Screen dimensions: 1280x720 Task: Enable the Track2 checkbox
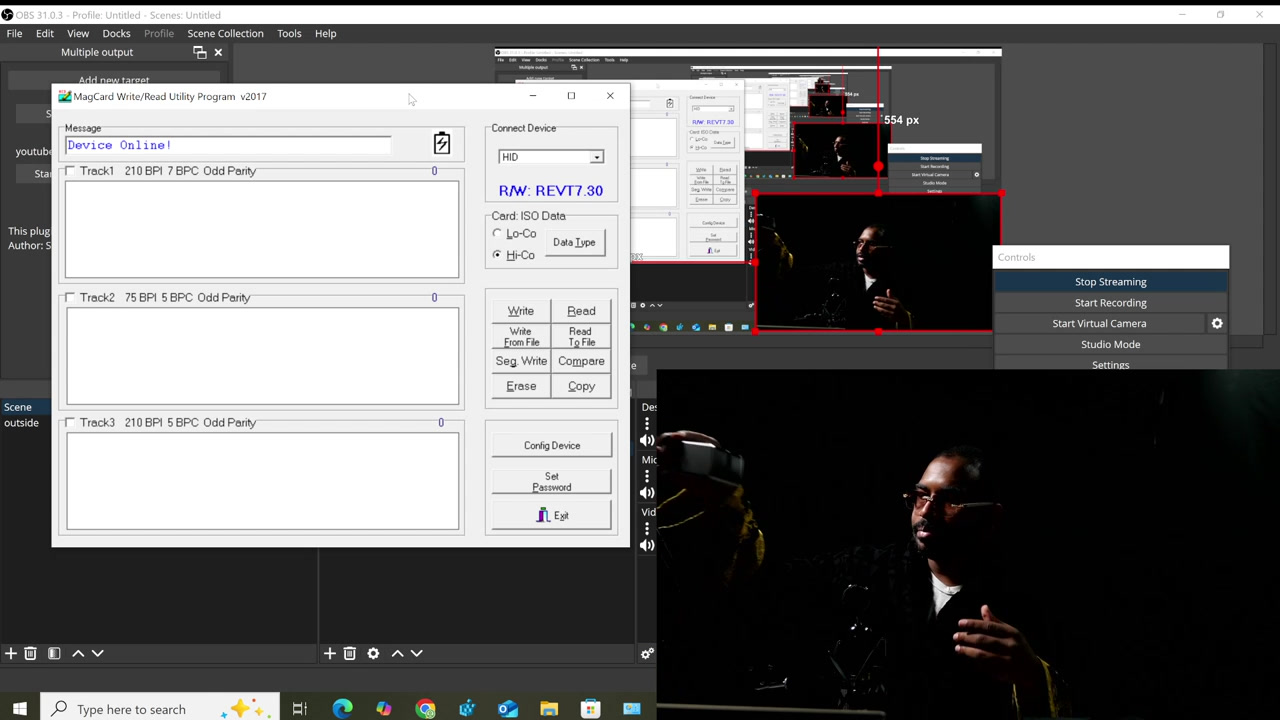click(70, 297)
